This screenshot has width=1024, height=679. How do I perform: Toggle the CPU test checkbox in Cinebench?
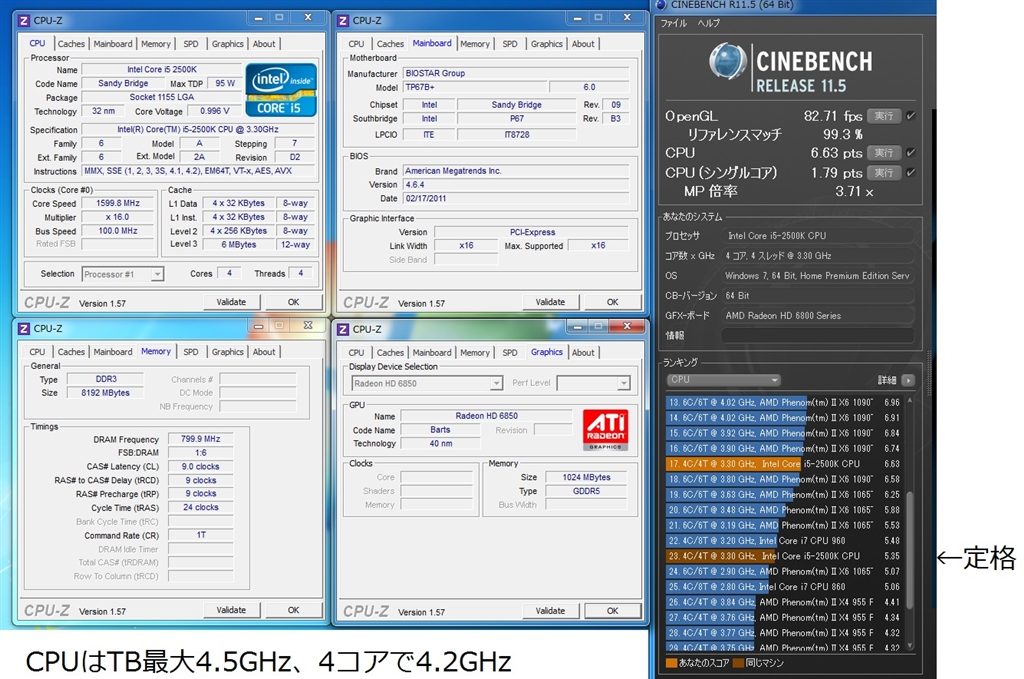(x=910, y=153)
